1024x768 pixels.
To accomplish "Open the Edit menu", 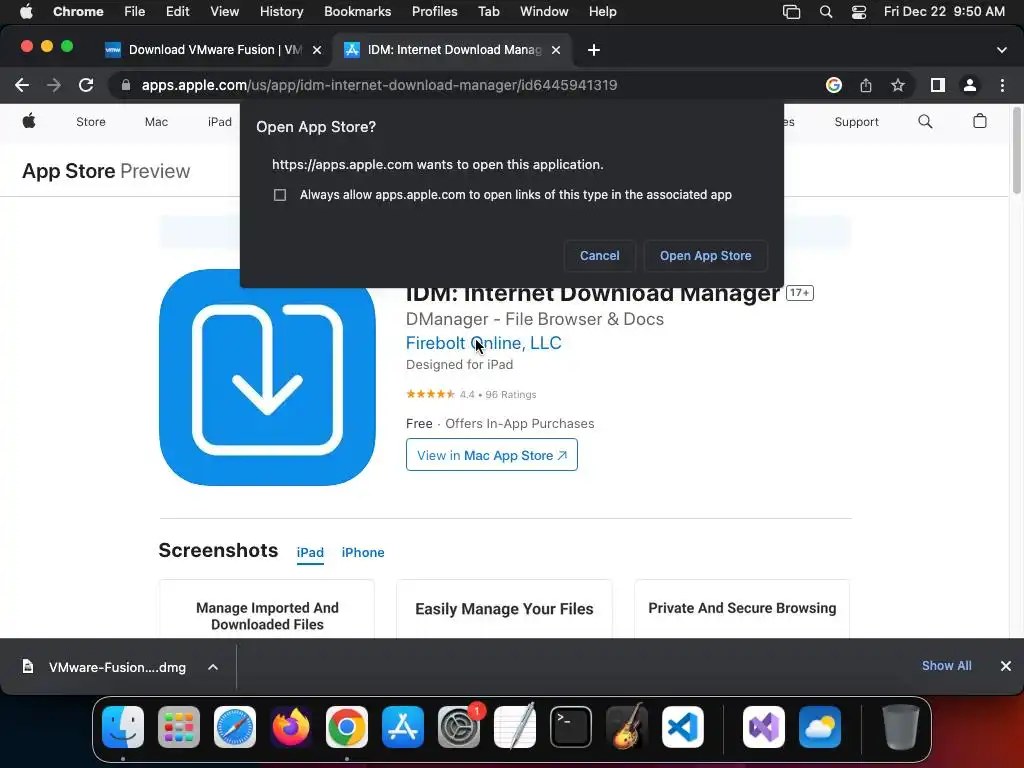I will (177, 12).
